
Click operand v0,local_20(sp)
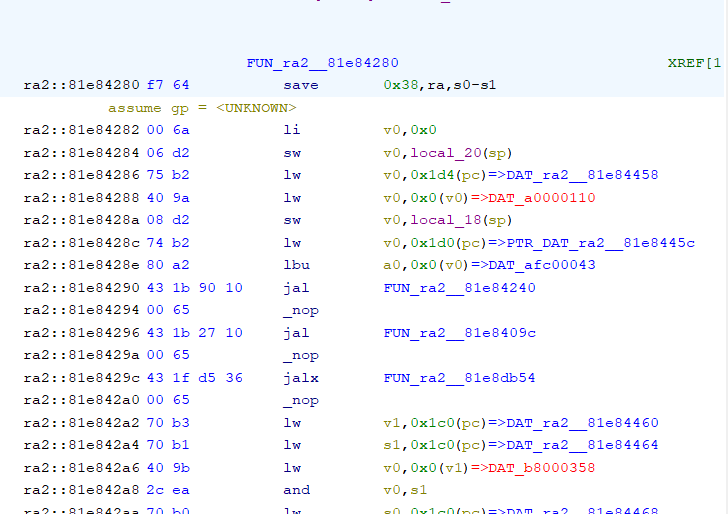click(448, 153)
